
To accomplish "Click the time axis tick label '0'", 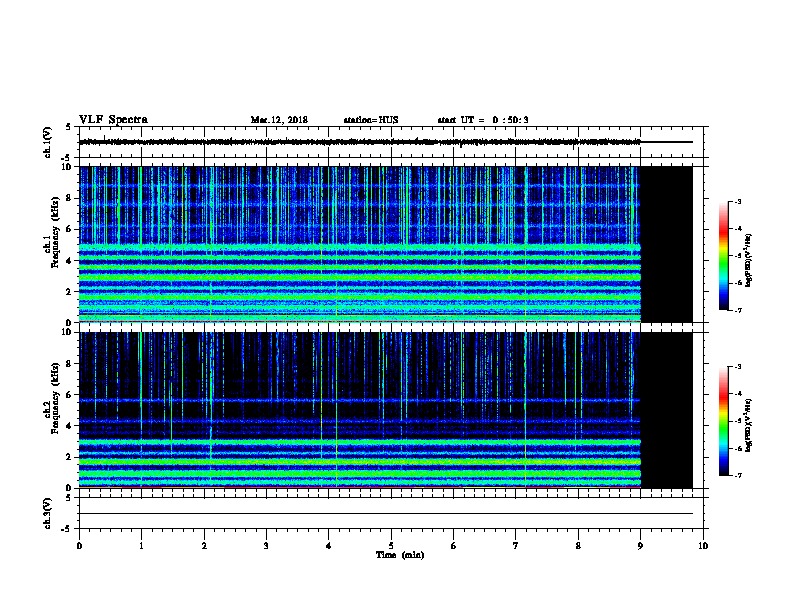I will pos(79,546).
